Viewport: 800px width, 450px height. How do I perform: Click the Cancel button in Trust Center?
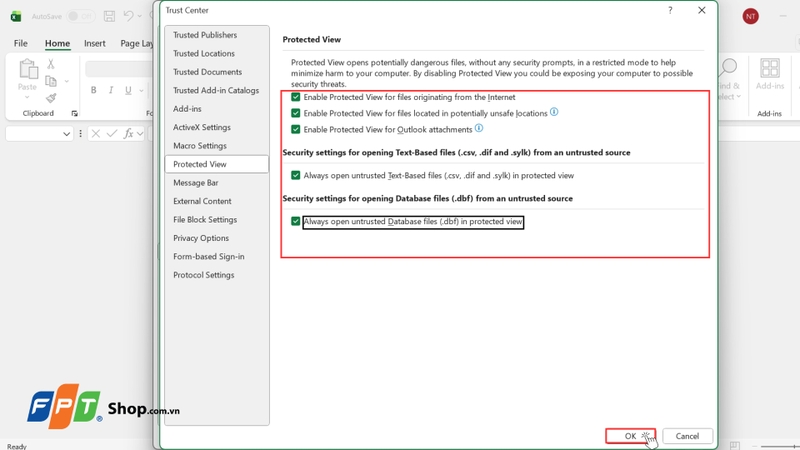[x=687, y=436]
